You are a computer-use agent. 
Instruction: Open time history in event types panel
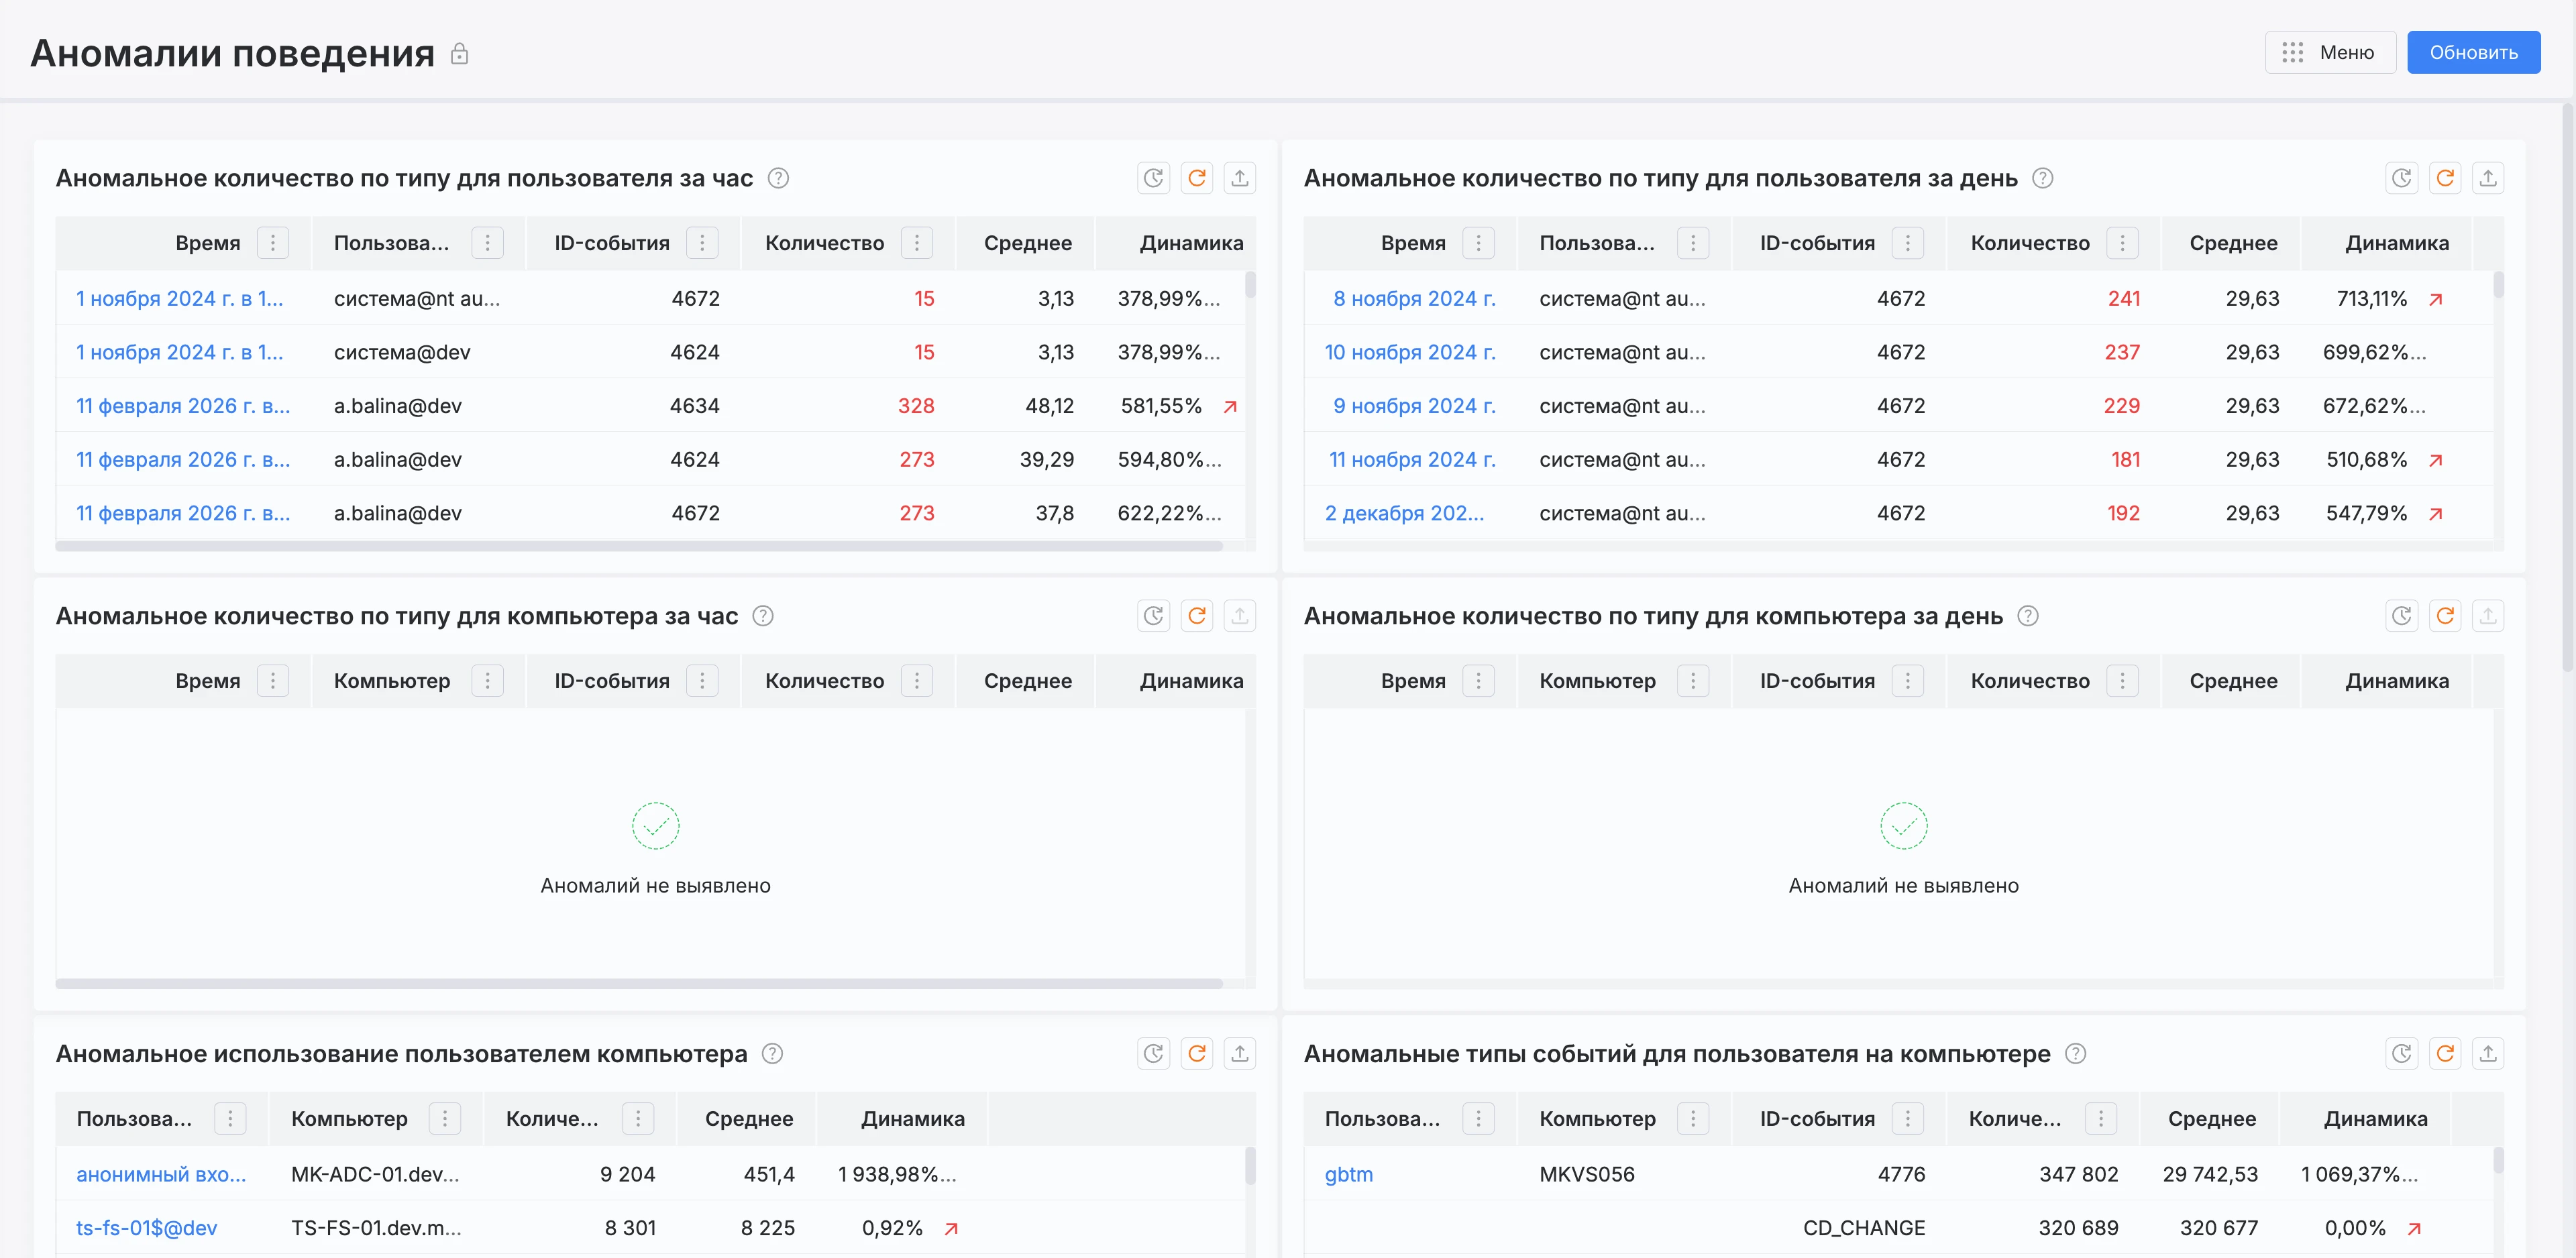[x=2402, y=1054]
